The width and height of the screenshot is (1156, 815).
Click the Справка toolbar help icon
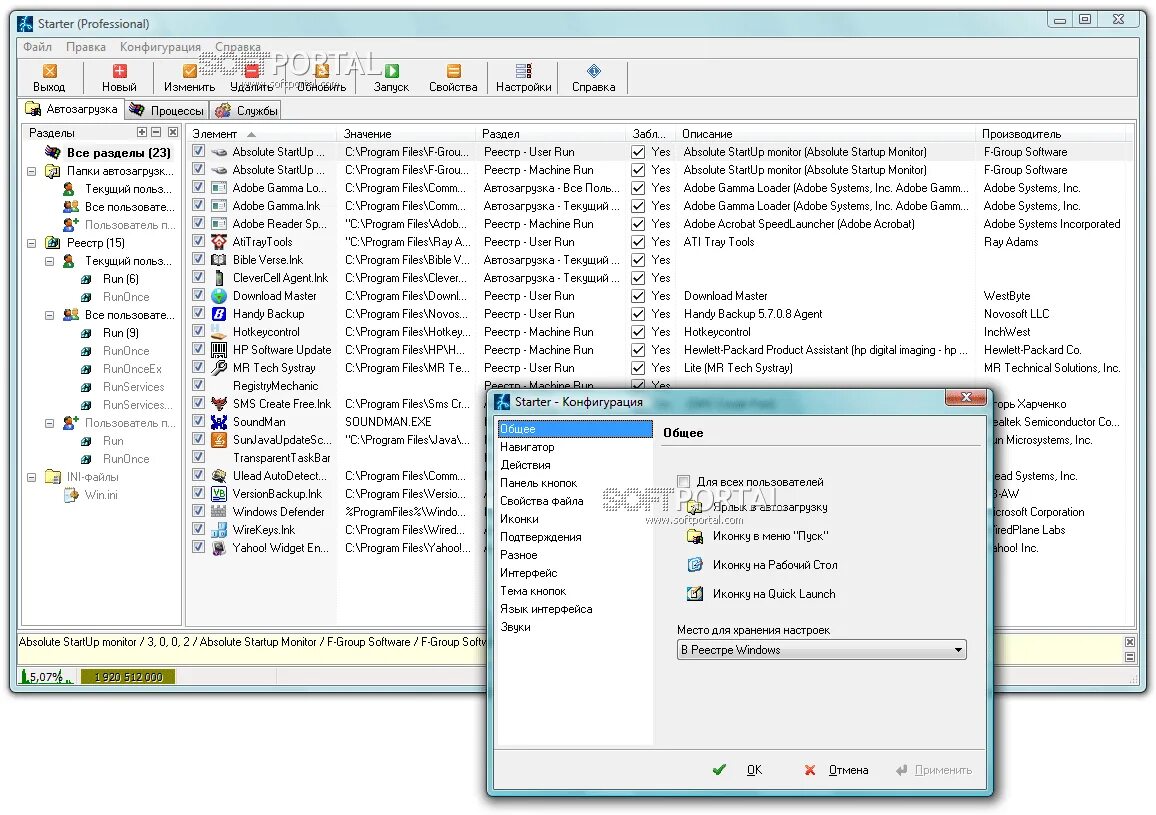[x=593, y=71]
